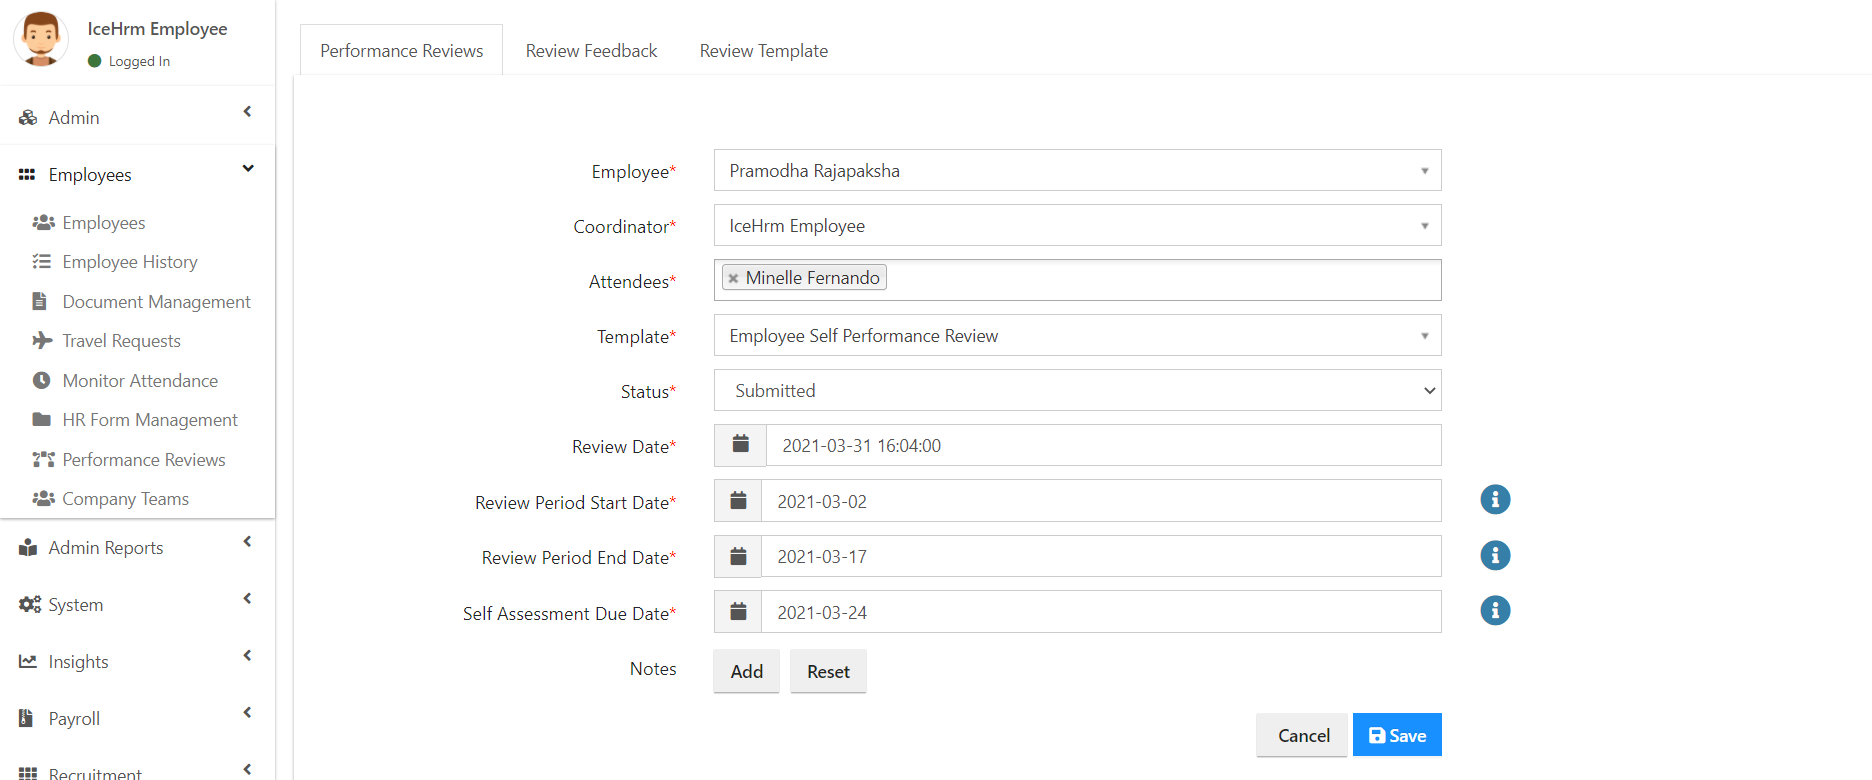This screenshot has height=780, width=1872.
Task: Switch to the Review Template tab
Action: [x=763, y=51]
